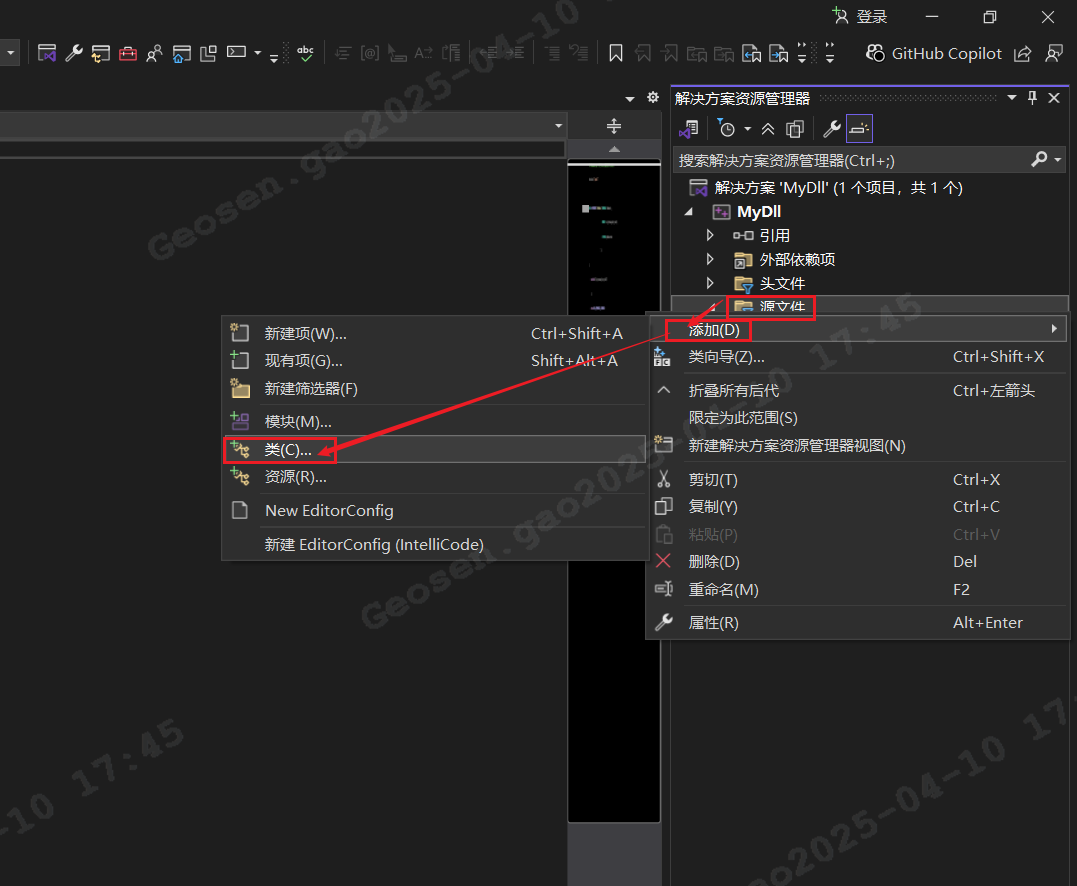Choose 类向导(Z)... from context menu
Viewport: 1077px width, 886px height.
(858, 357)
